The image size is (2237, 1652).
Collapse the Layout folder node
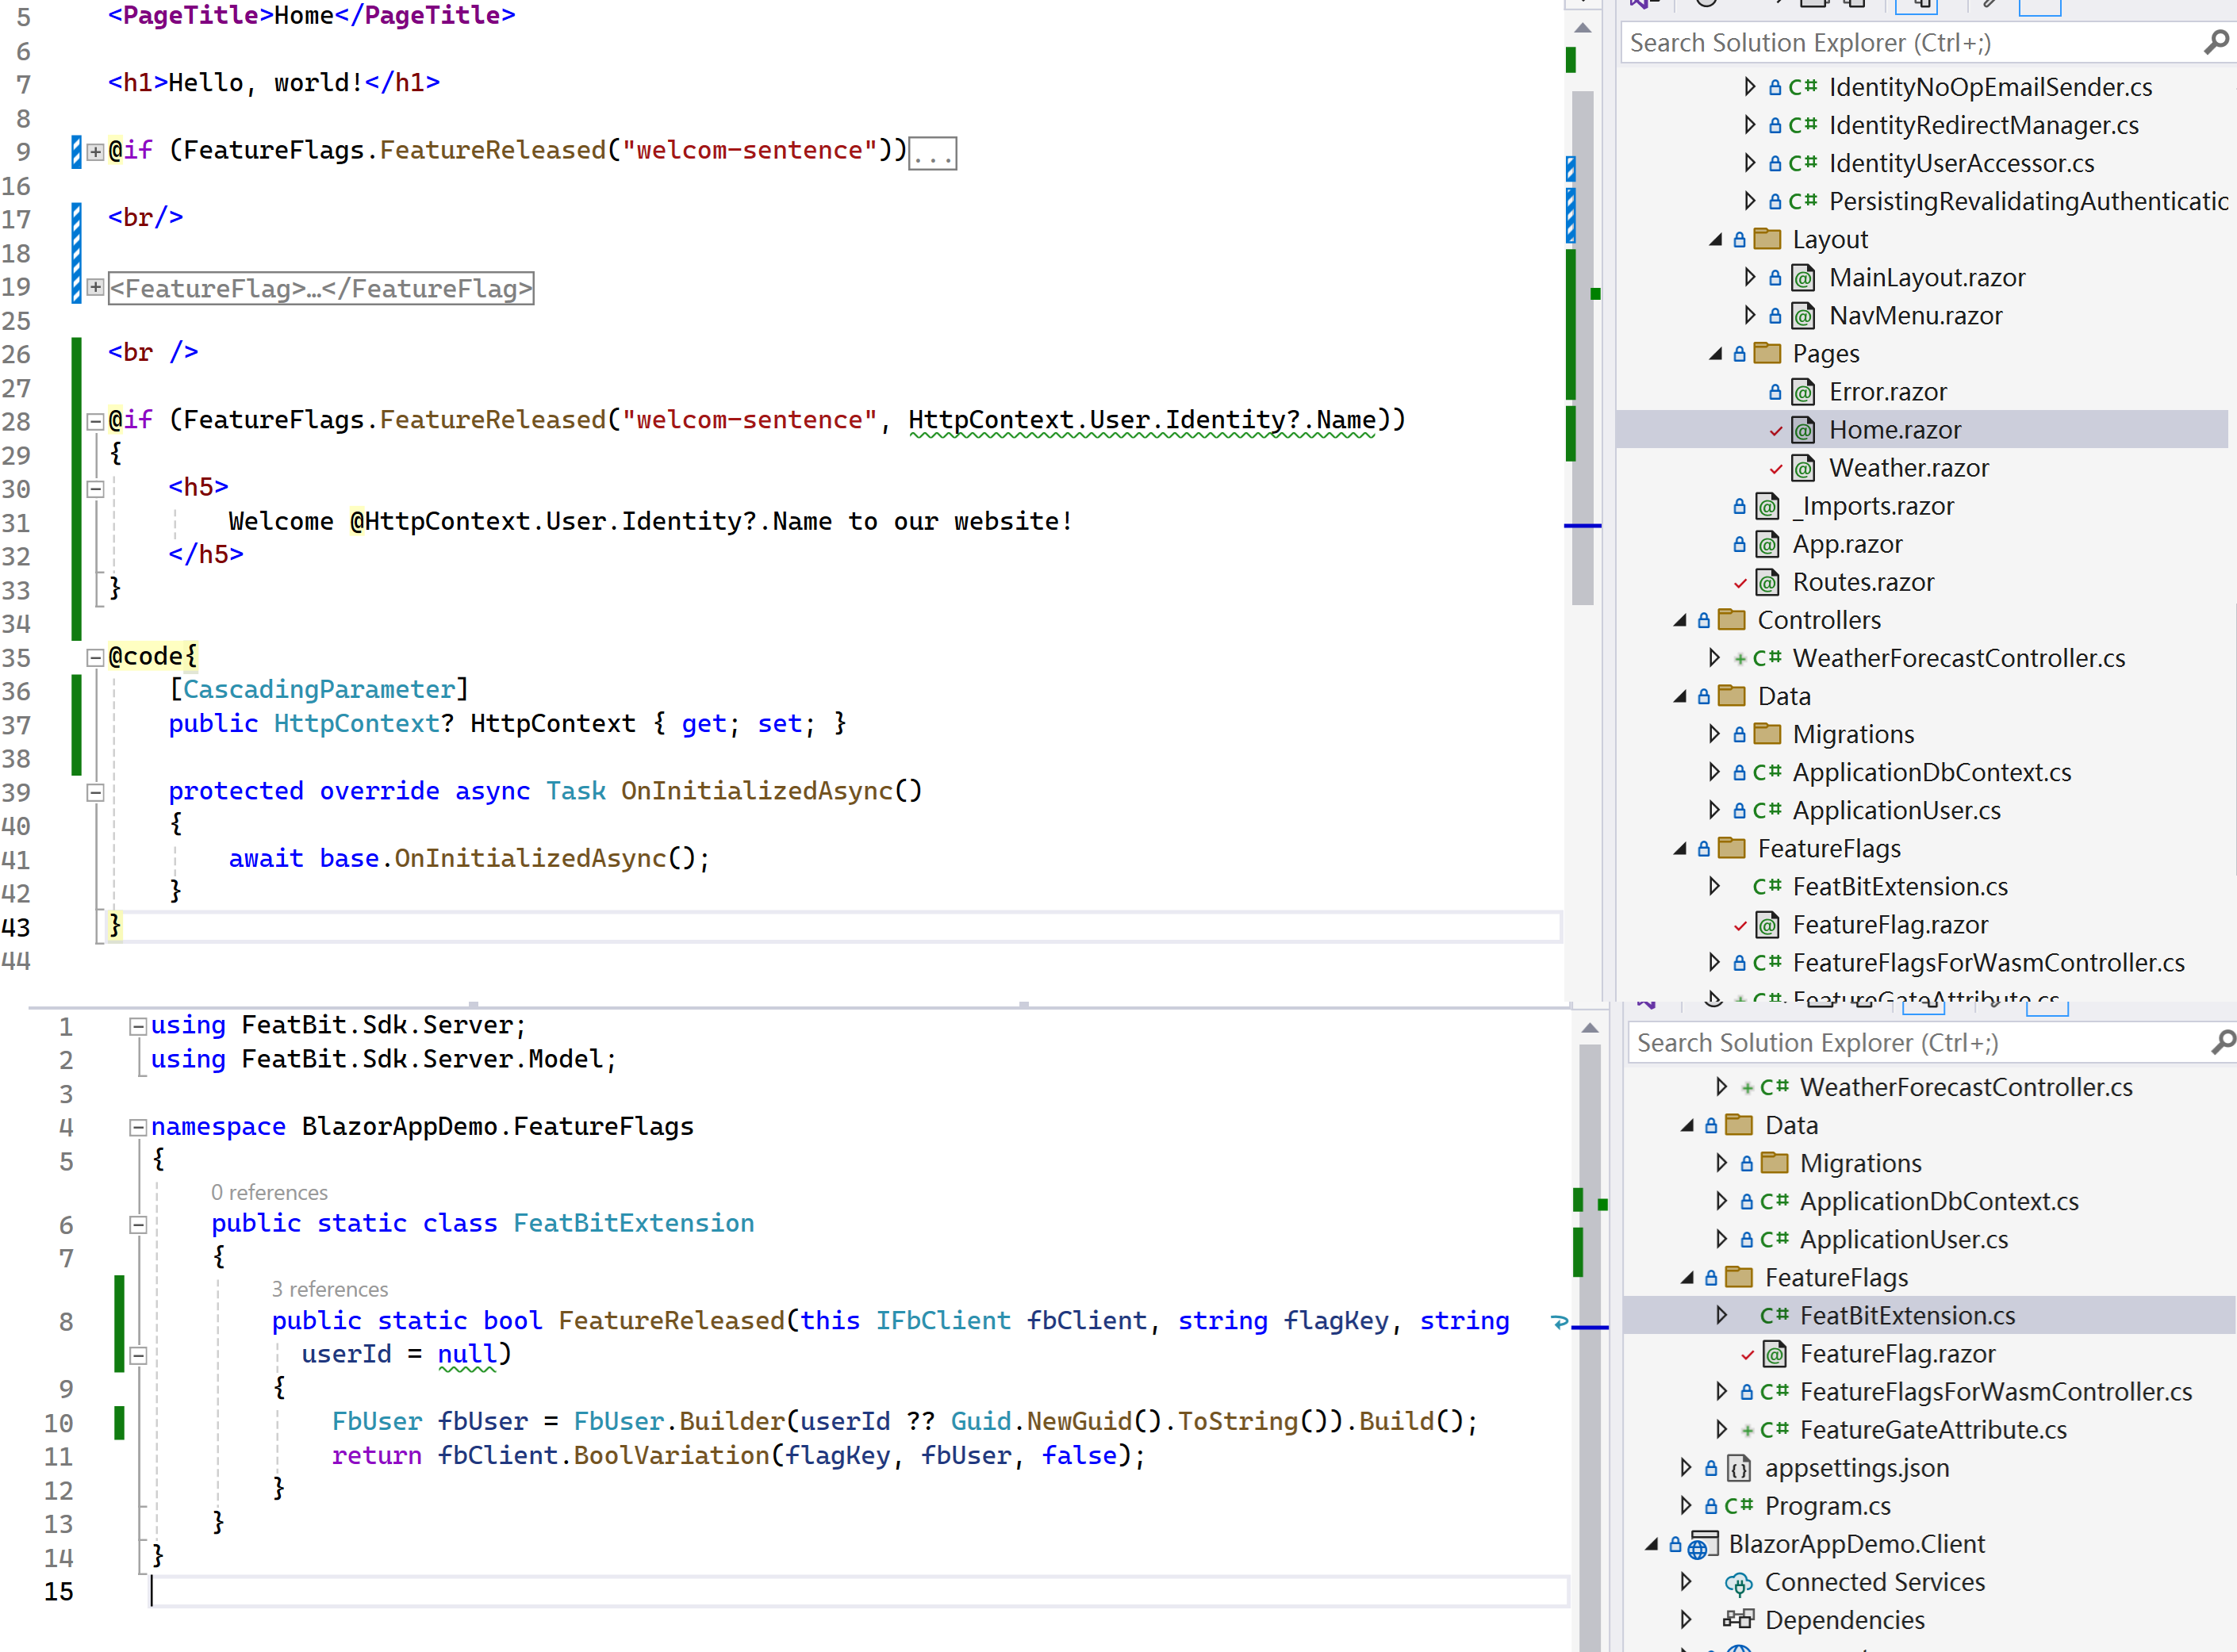(x=1715, y=240)
